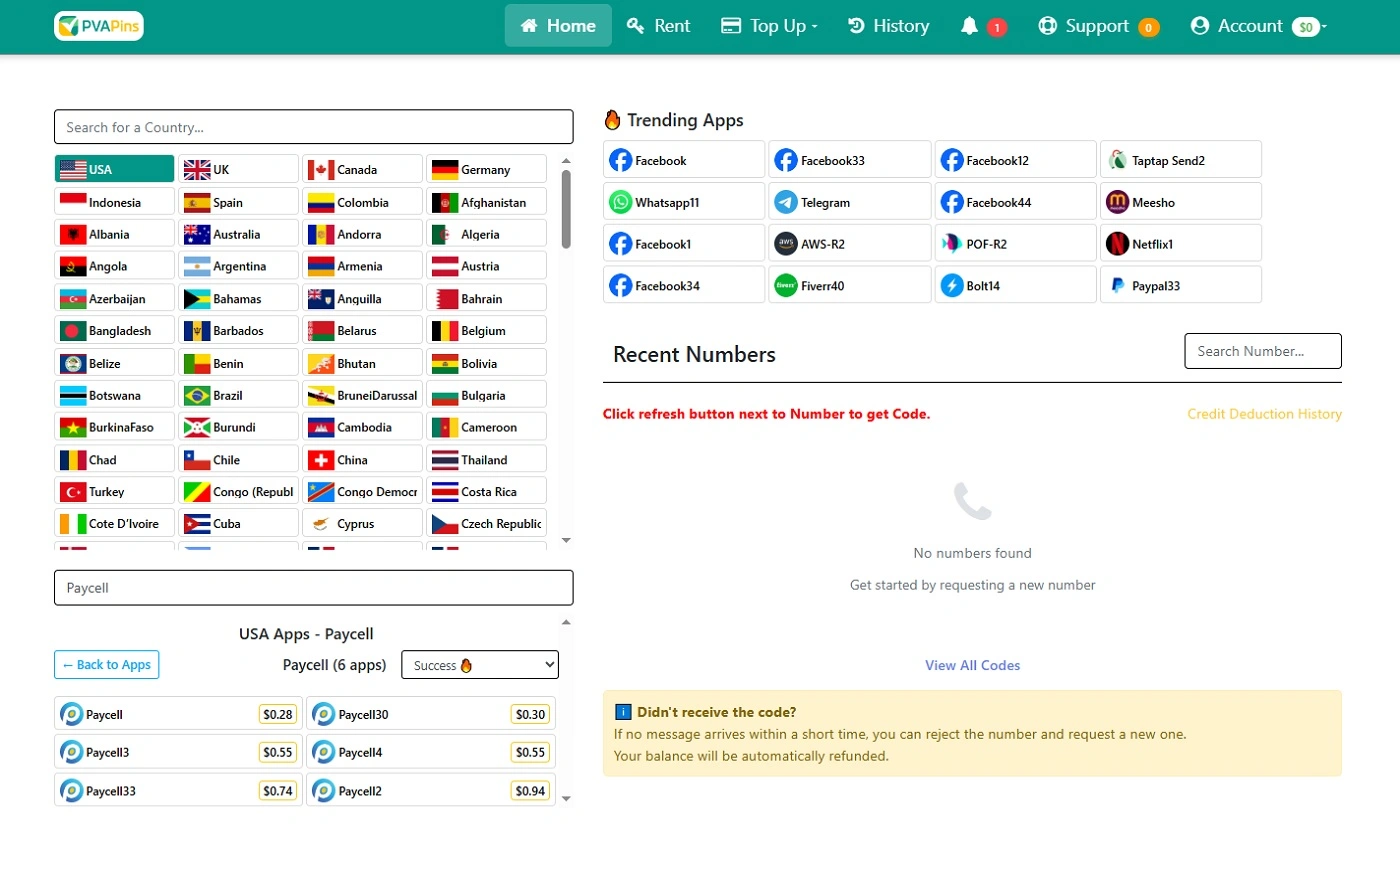Viewport: 1400px width, 870px height.
Task: Click the country list scroll down arrow
Action: pos(567,541)
